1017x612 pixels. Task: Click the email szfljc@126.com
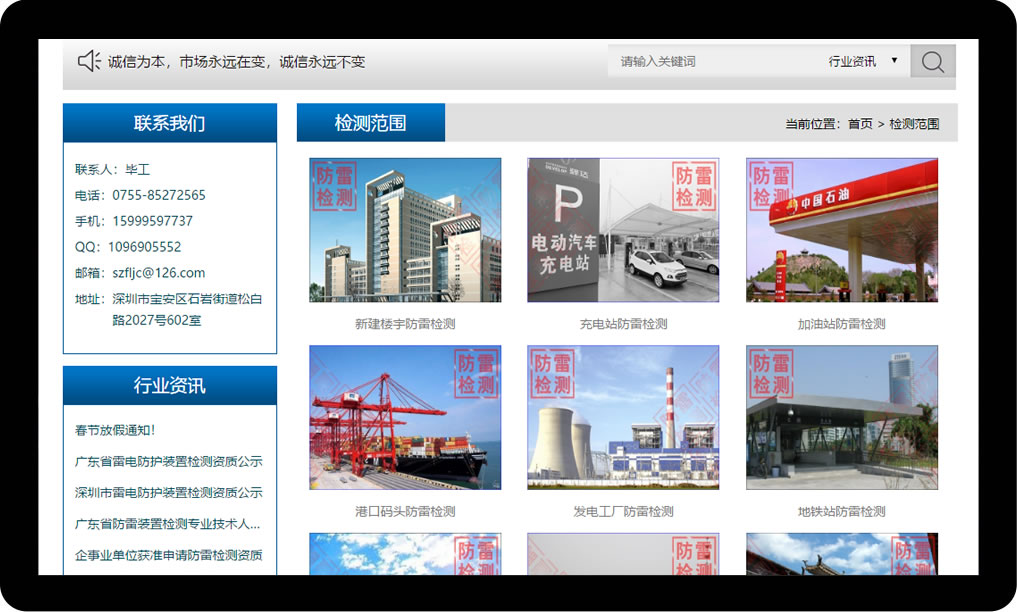click(158, 273)
